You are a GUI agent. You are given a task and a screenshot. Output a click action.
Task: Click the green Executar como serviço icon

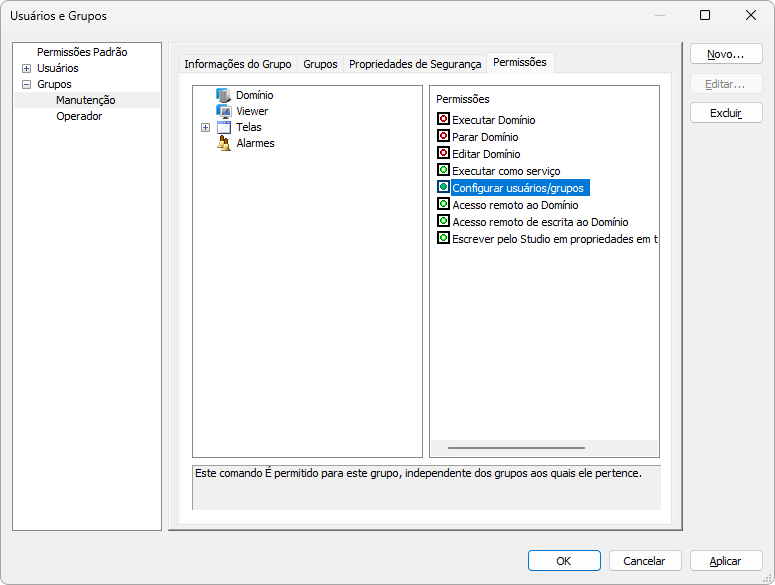[443, 170]
